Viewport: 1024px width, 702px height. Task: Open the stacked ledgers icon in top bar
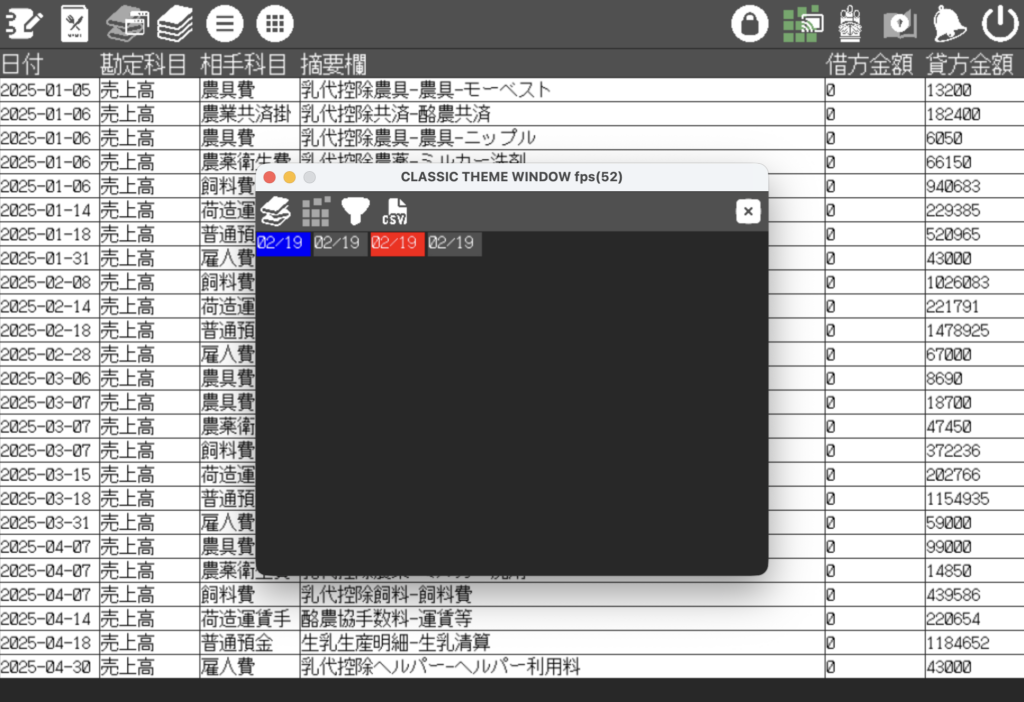point(175,23)
